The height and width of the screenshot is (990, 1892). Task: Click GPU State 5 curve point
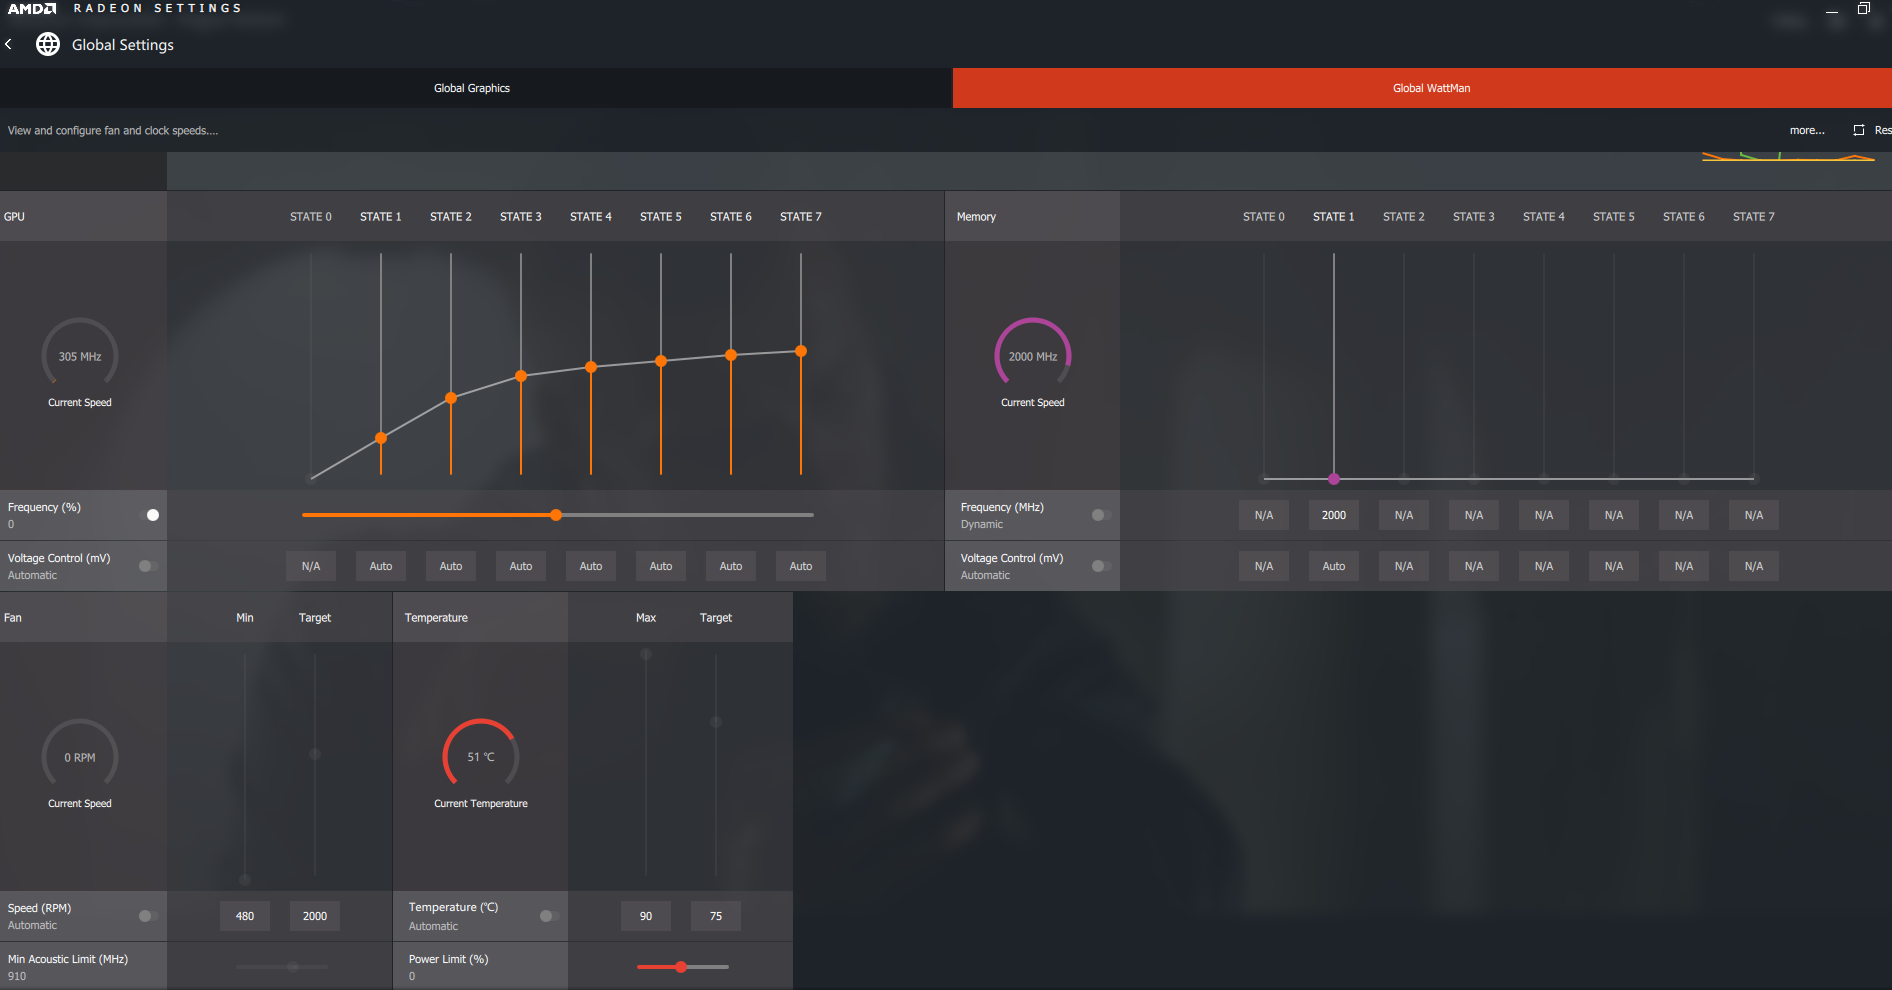pos(661,361)
